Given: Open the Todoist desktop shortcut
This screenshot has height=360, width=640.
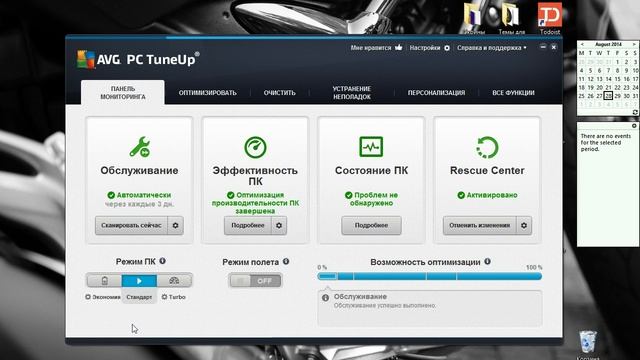Looking at the screenshot, I should point(550,18).
